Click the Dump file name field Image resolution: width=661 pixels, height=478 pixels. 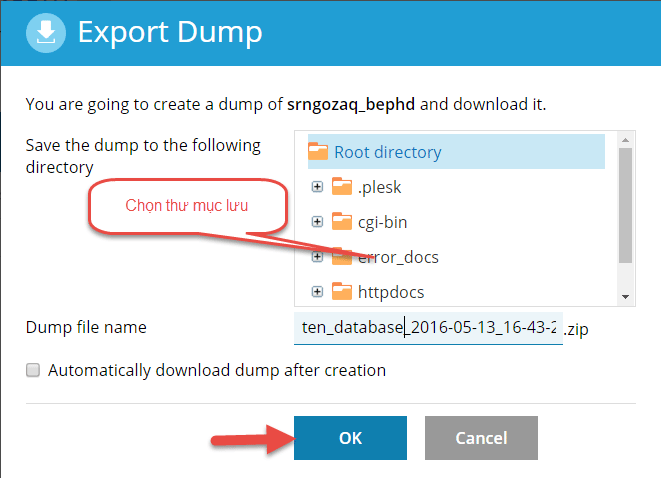click(428, 327)
